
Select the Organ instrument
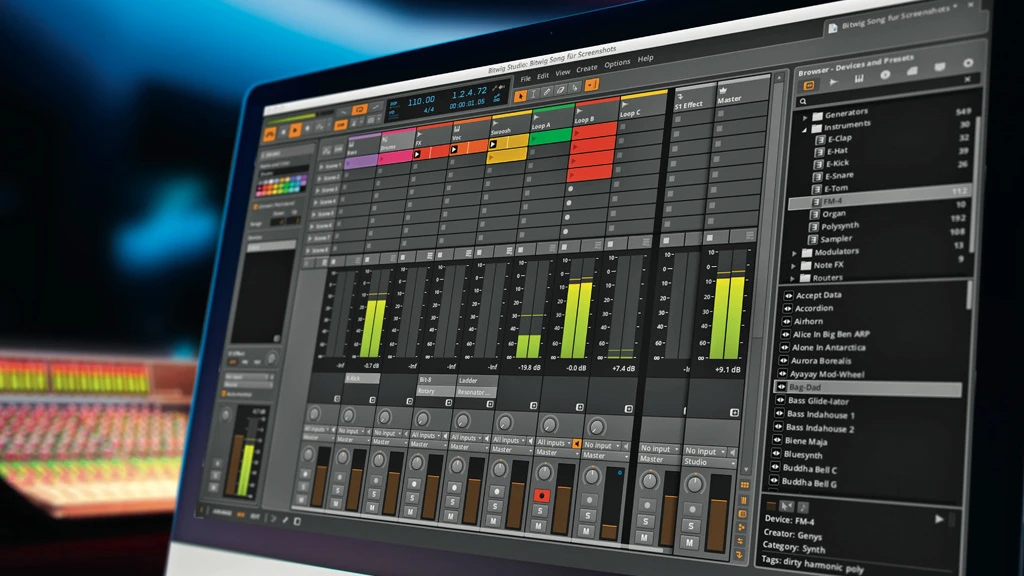pos(833,214)
